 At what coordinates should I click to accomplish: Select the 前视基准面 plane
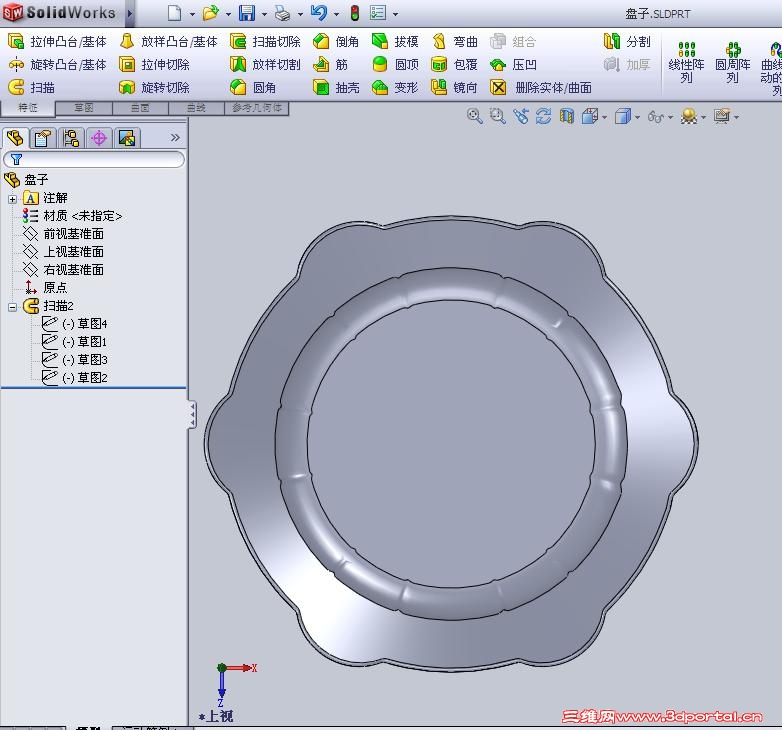click(x=63, y=234)
